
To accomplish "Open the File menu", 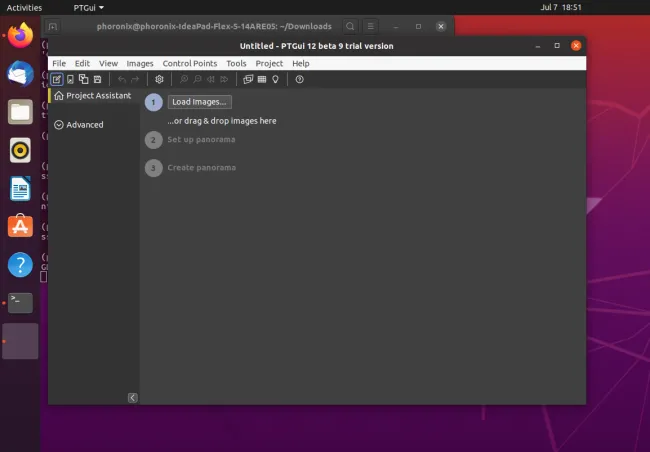I will click(x=59, y=63).
